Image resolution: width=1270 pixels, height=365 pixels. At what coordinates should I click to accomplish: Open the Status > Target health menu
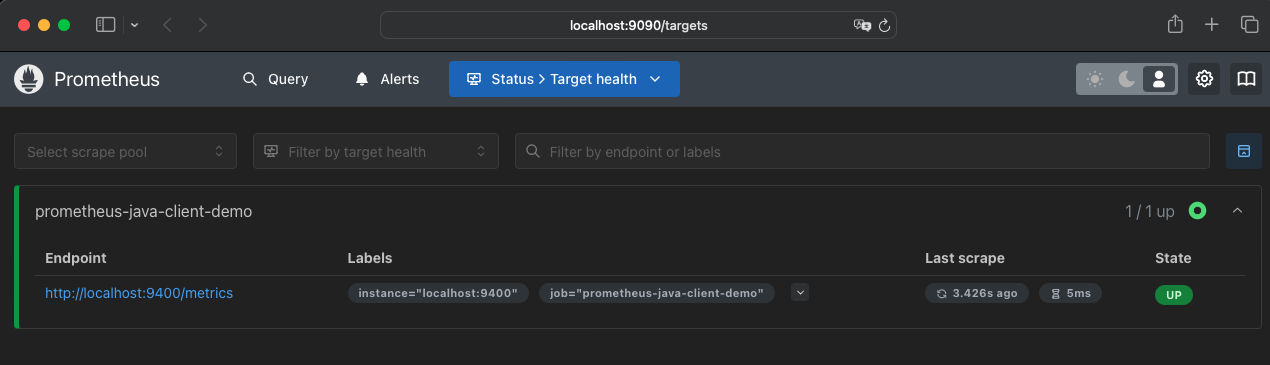point(564,79)
